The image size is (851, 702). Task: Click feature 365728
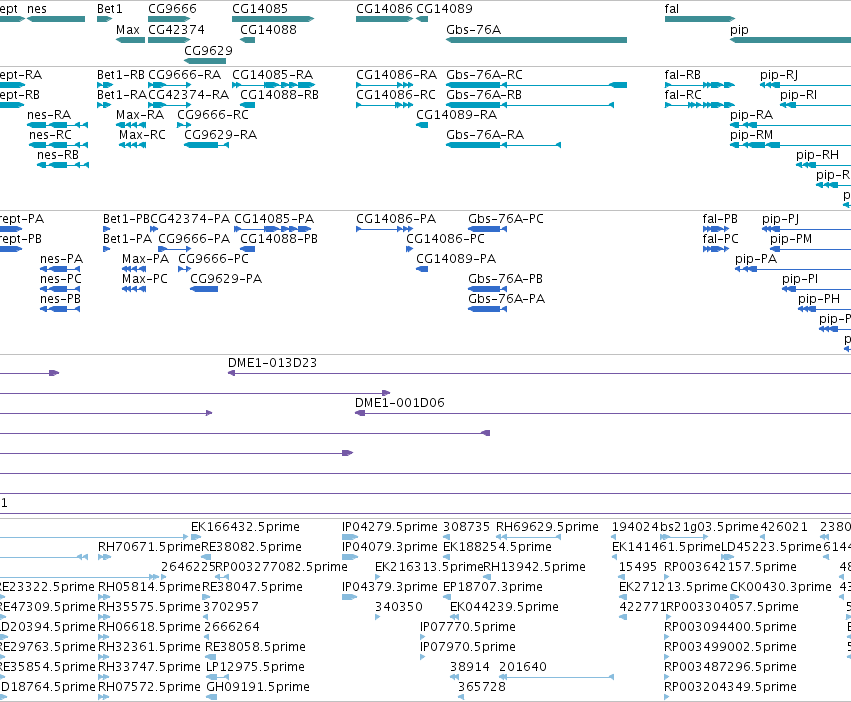(x=481, y=687)
